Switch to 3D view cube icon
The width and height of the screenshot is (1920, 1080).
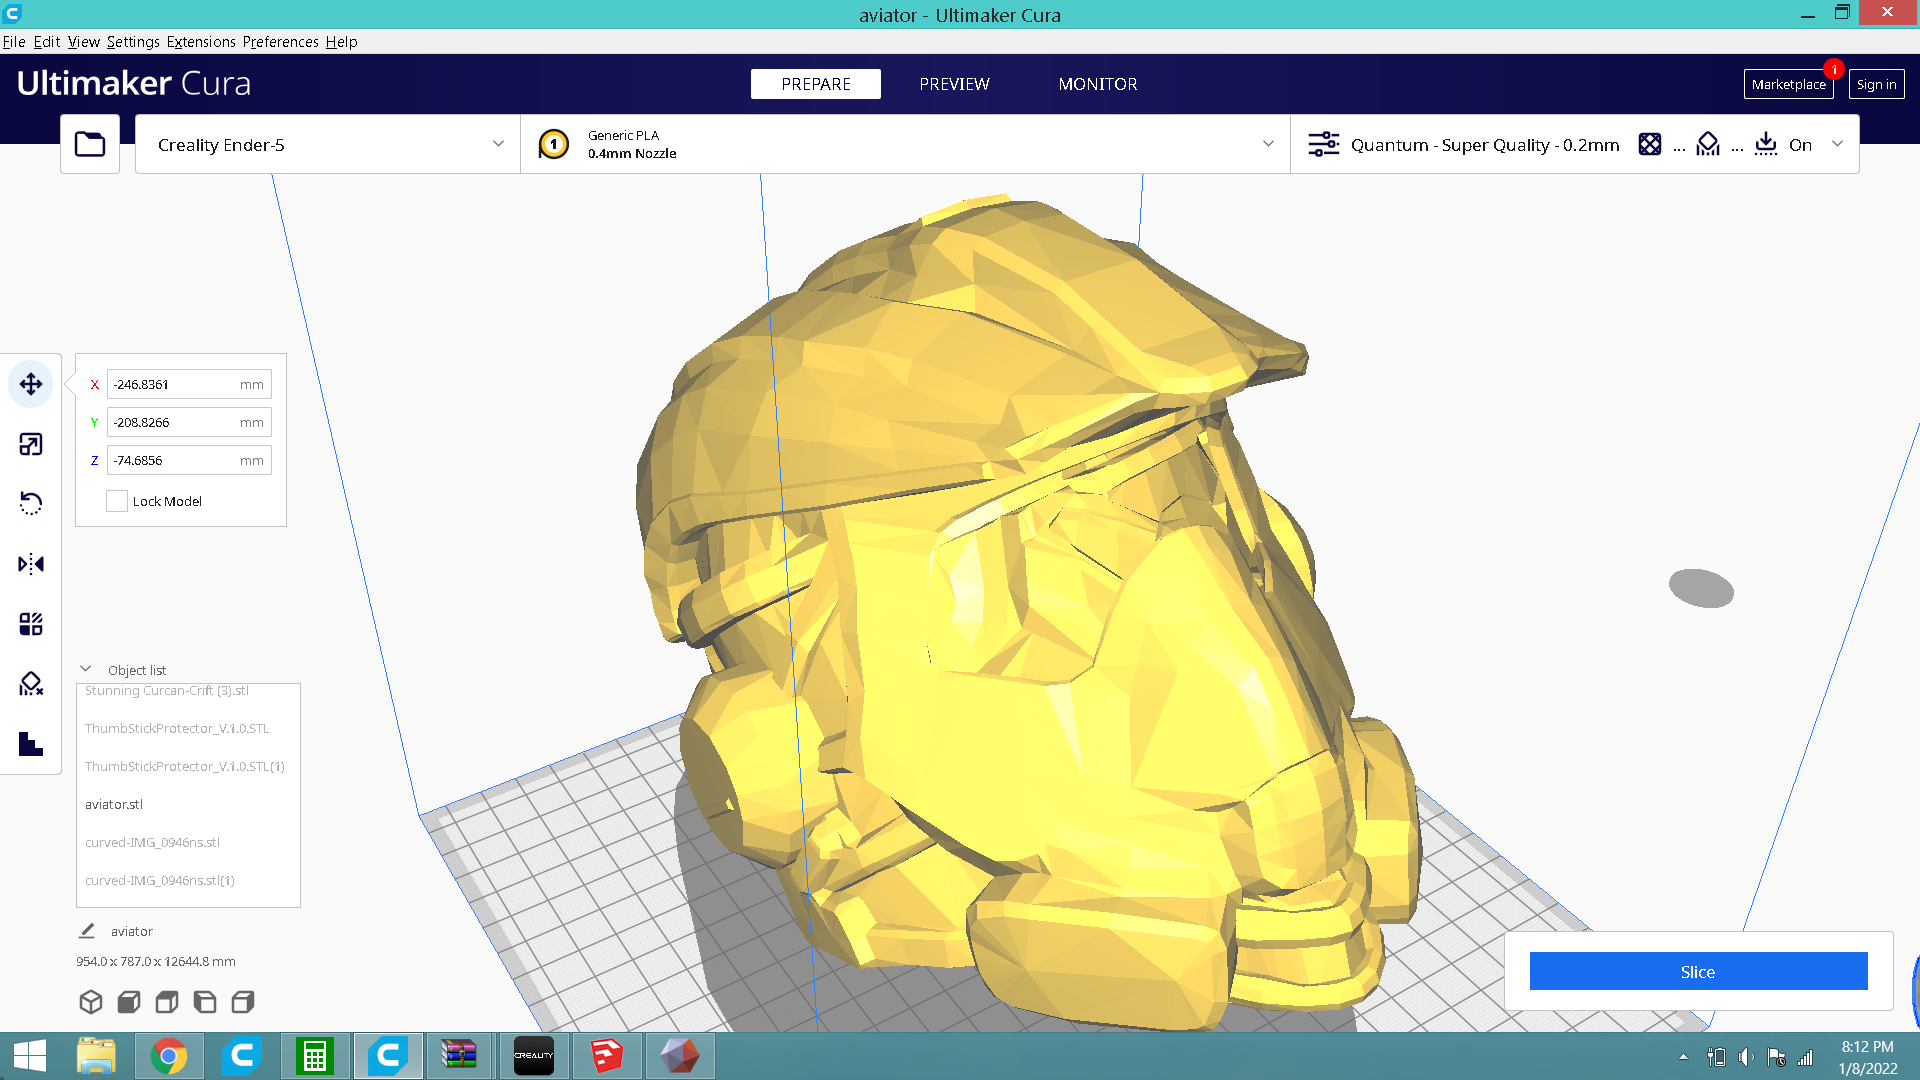pos(91,1001)
